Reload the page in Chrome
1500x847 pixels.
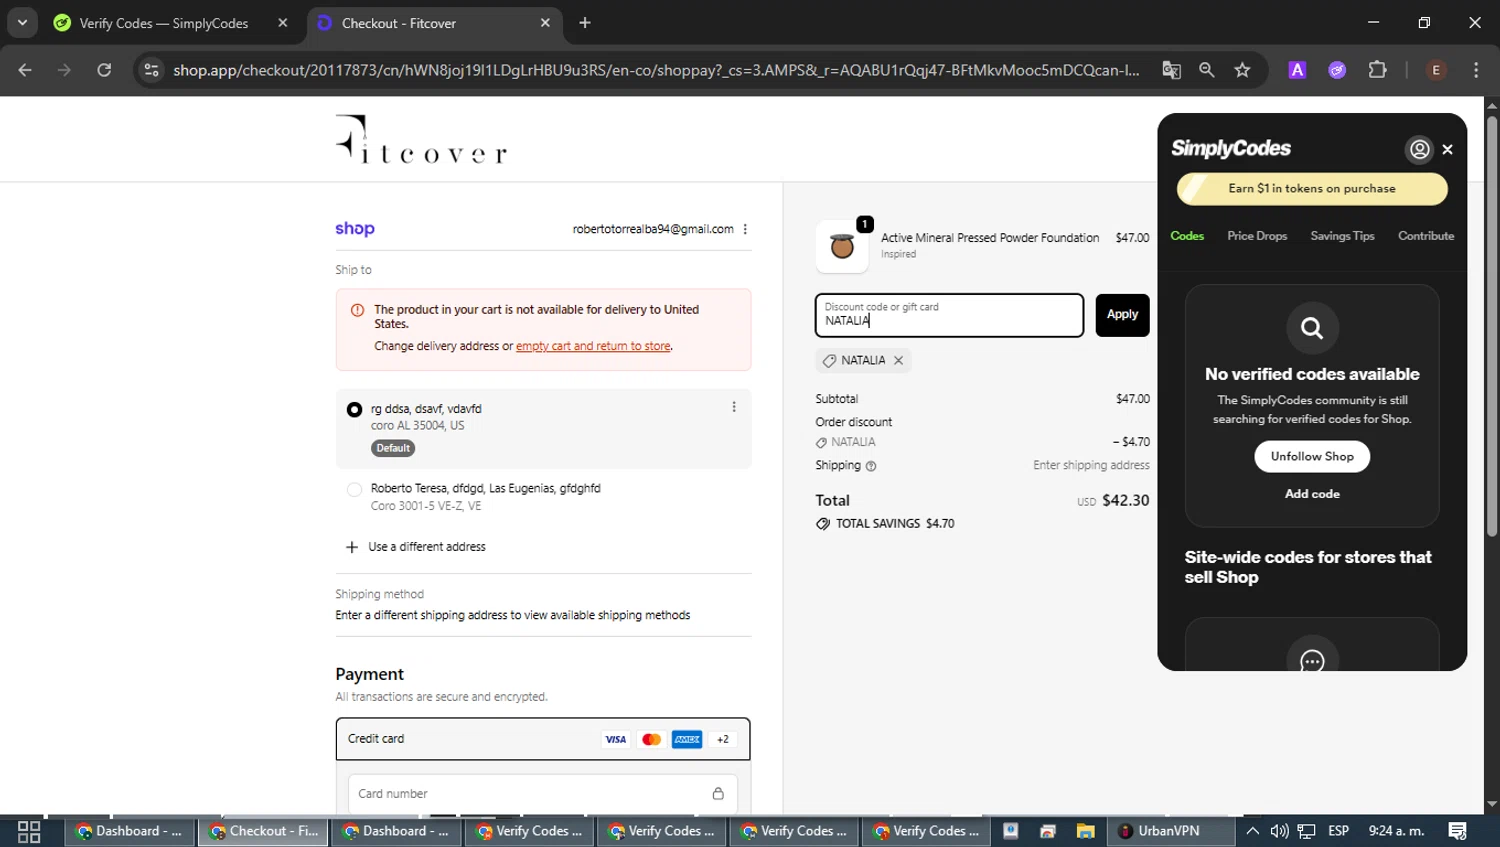pyautogui.click(x=104, y=70)
